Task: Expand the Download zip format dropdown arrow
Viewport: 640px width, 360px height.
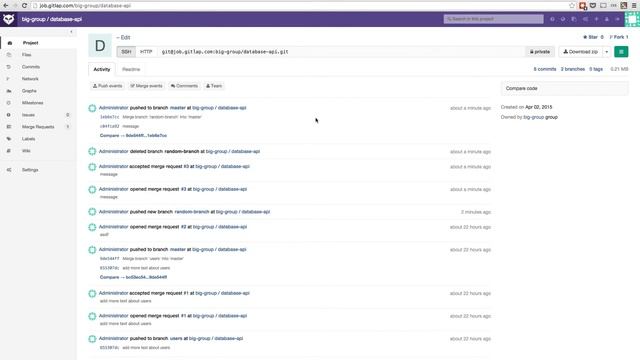Action: pyautogui.click(x=607, y=52)
